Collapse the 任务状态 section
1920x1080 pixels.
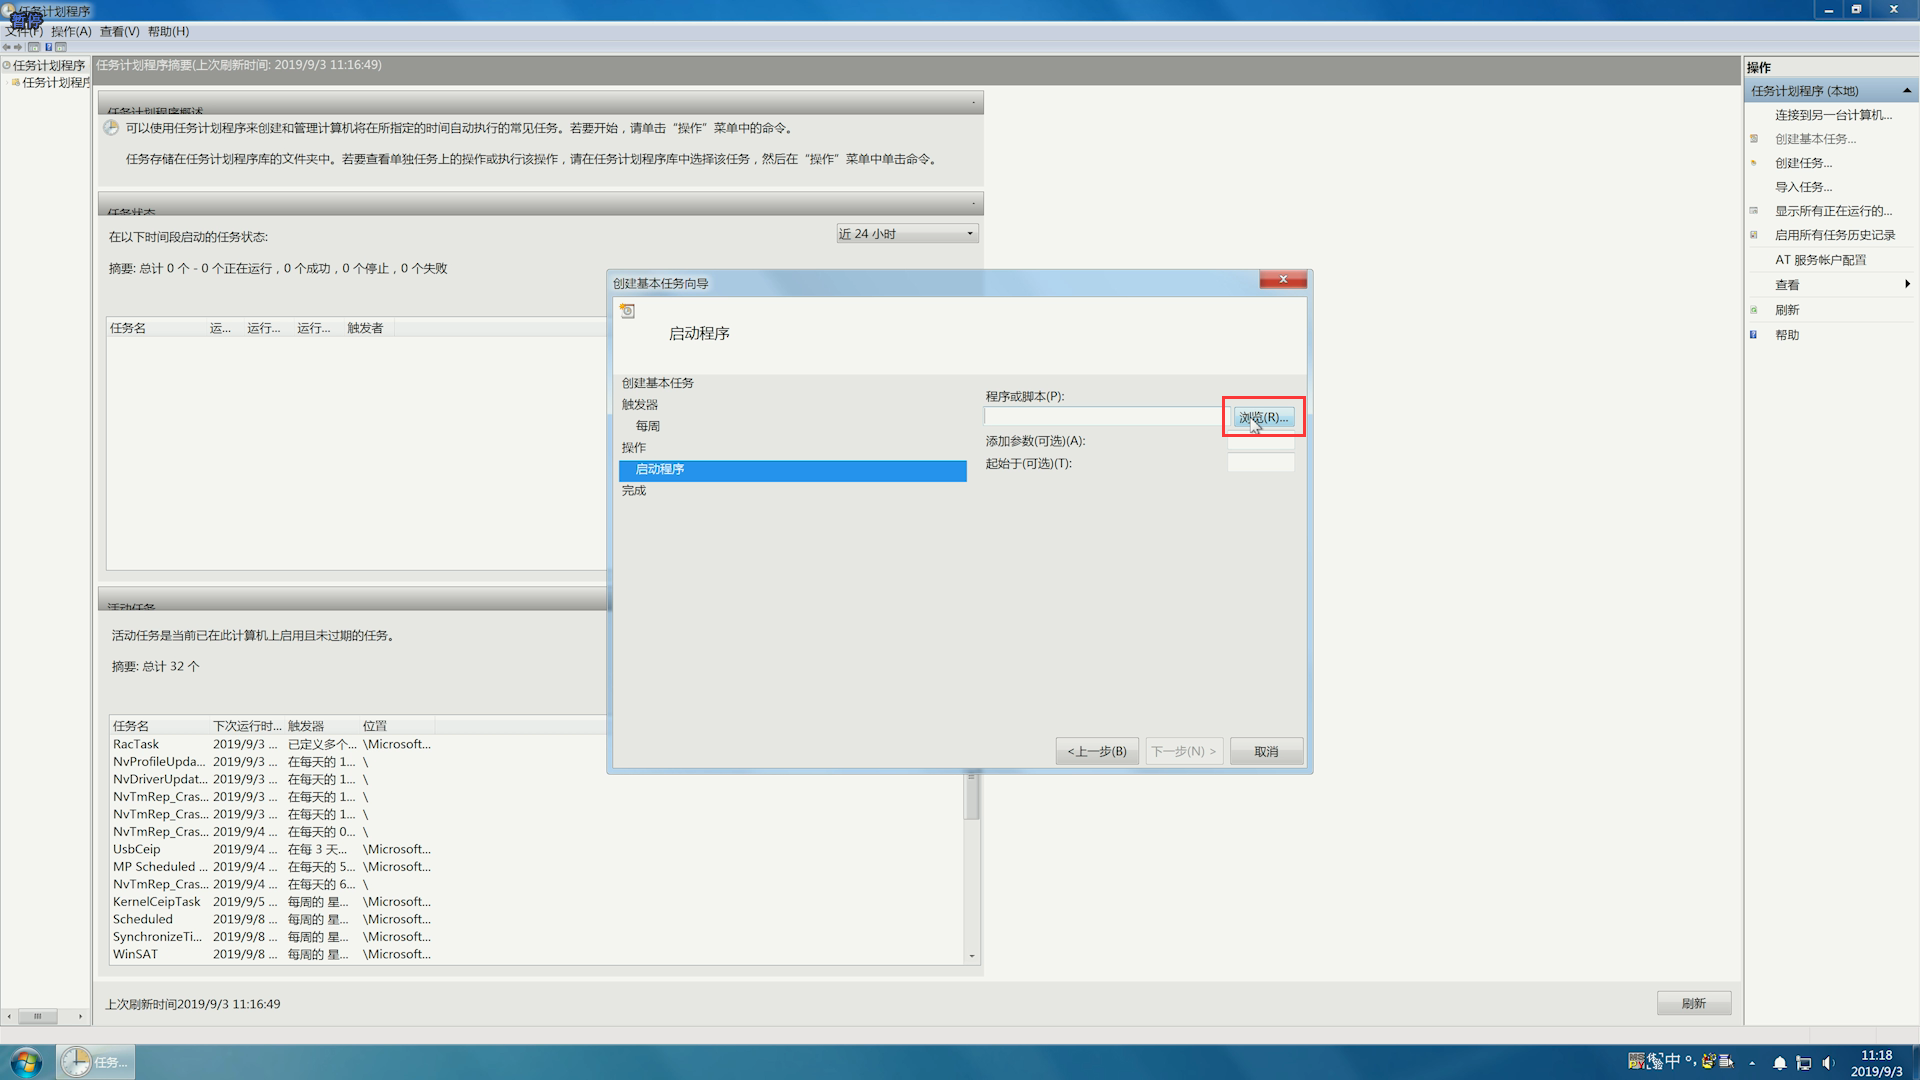coord(973,203)
